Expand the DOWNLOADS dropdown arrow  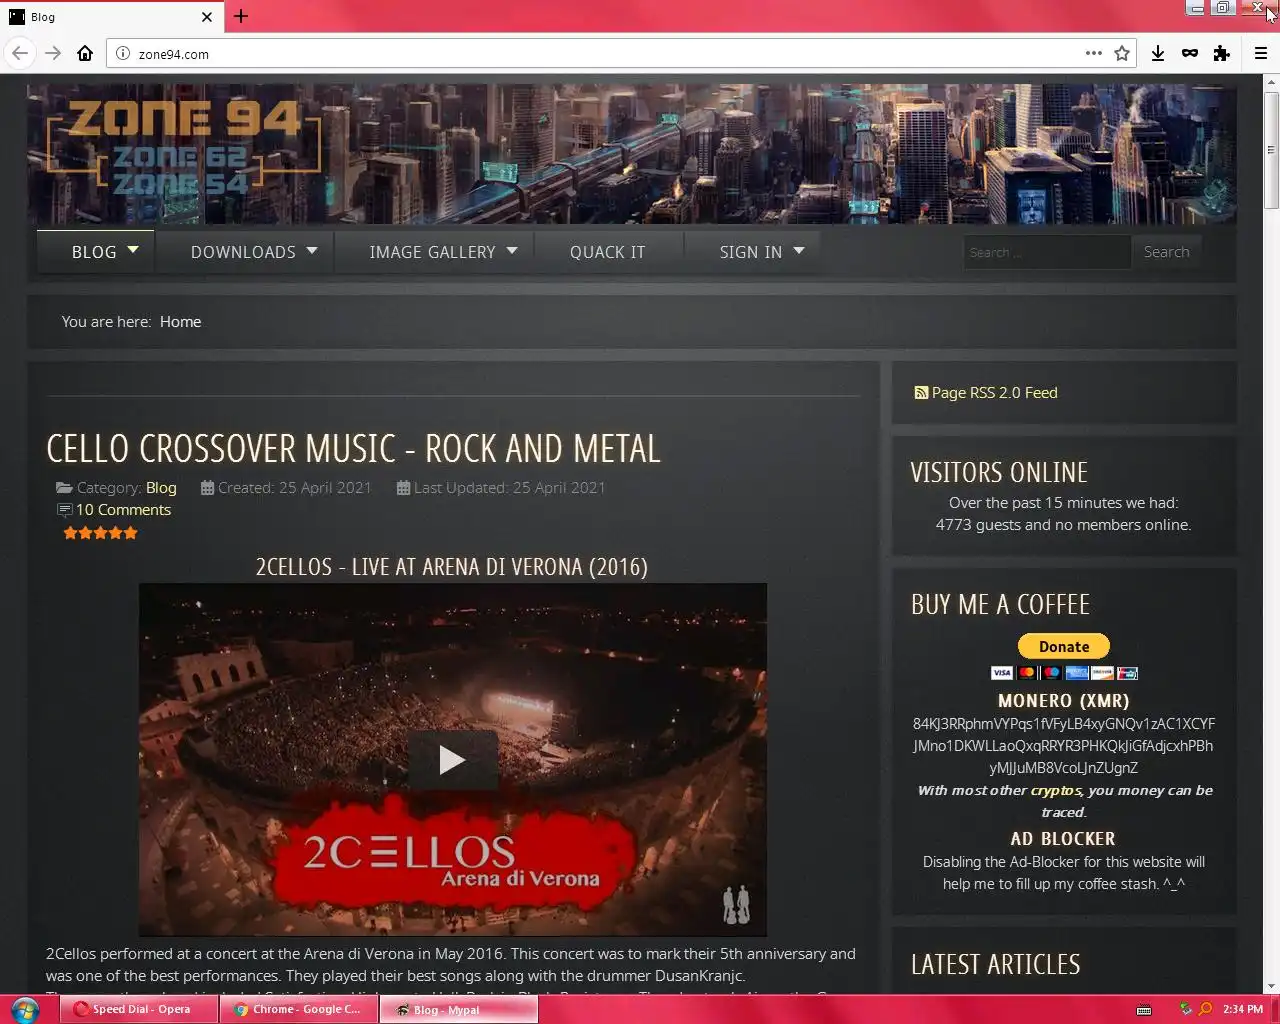pyautogui.click(x=312, y=251)
